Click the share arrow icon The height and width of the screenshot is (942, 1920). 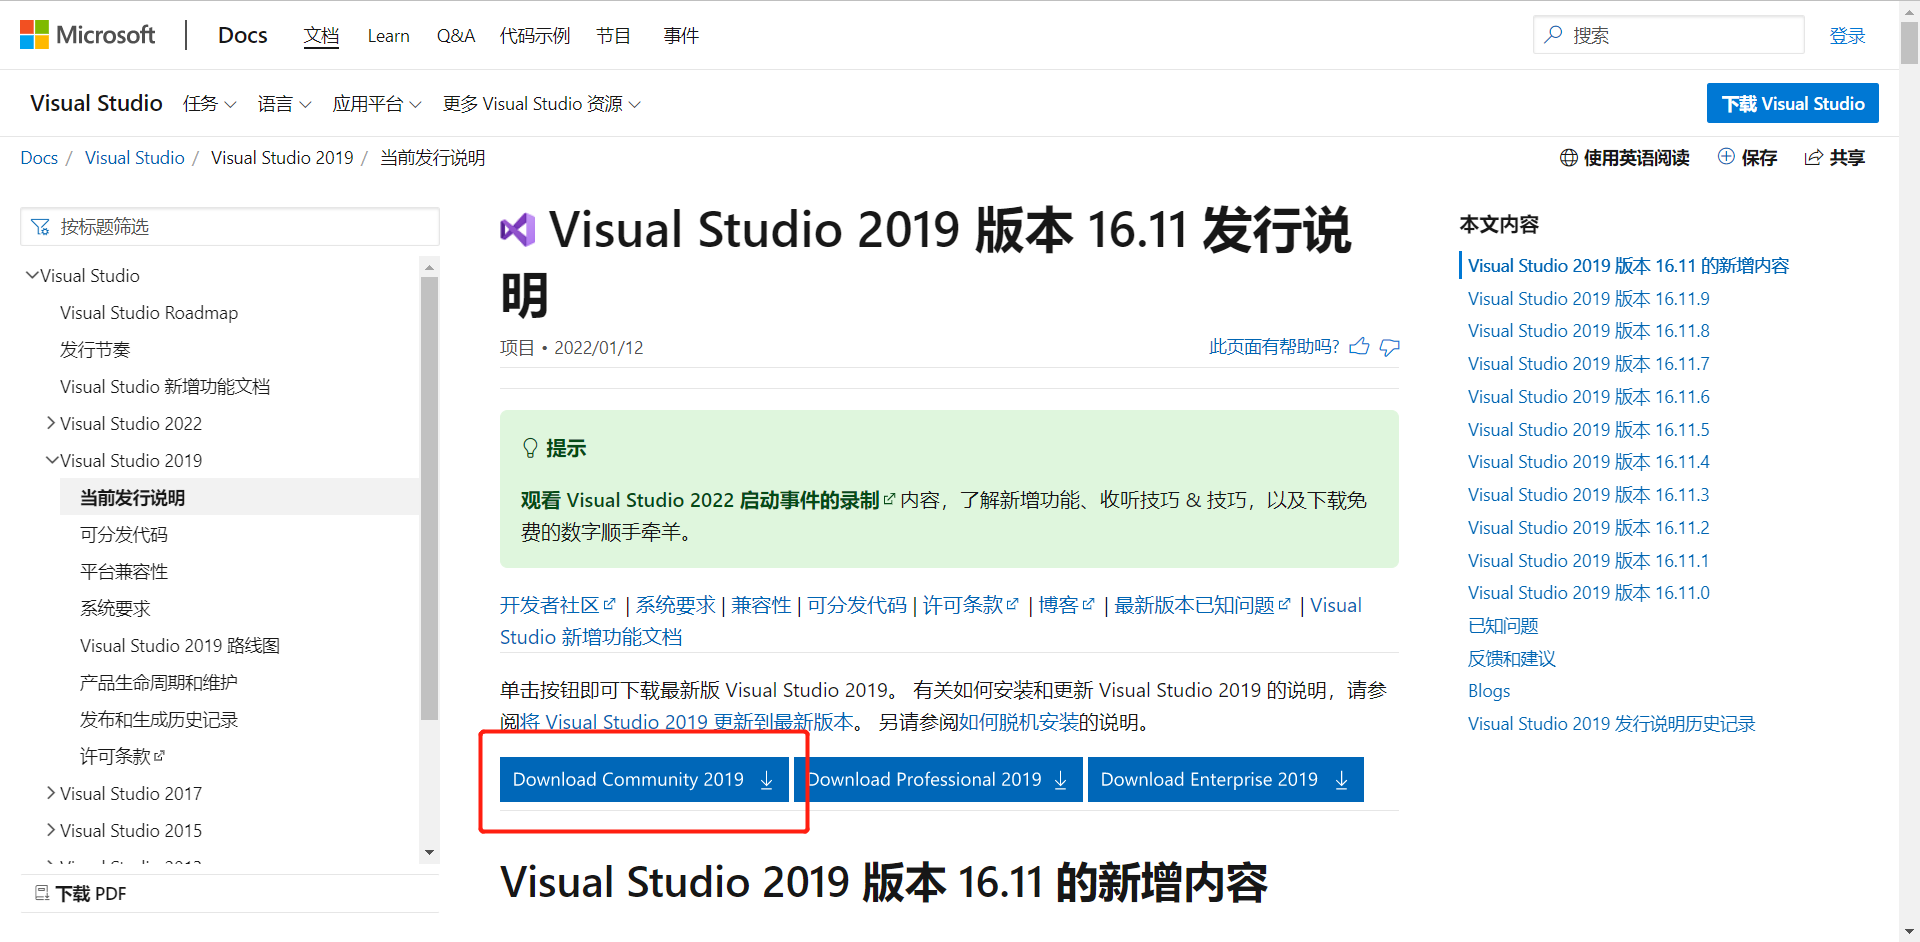click(1813, 158)
